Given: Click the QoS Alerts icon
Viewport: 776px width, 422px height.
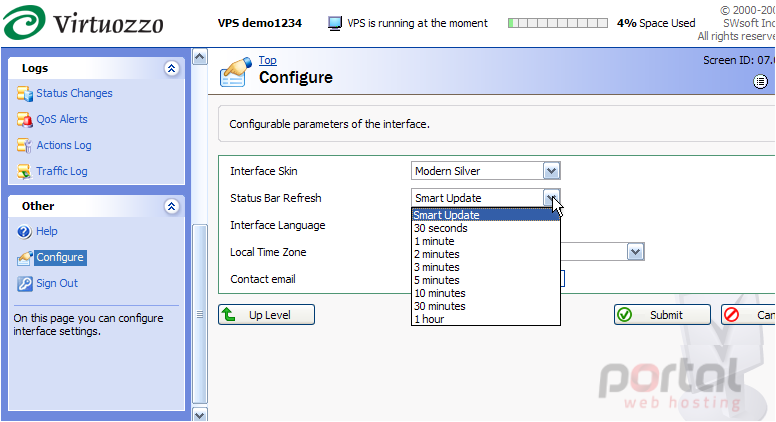Looking at the screenshot, I should click(x=24, y=119).
